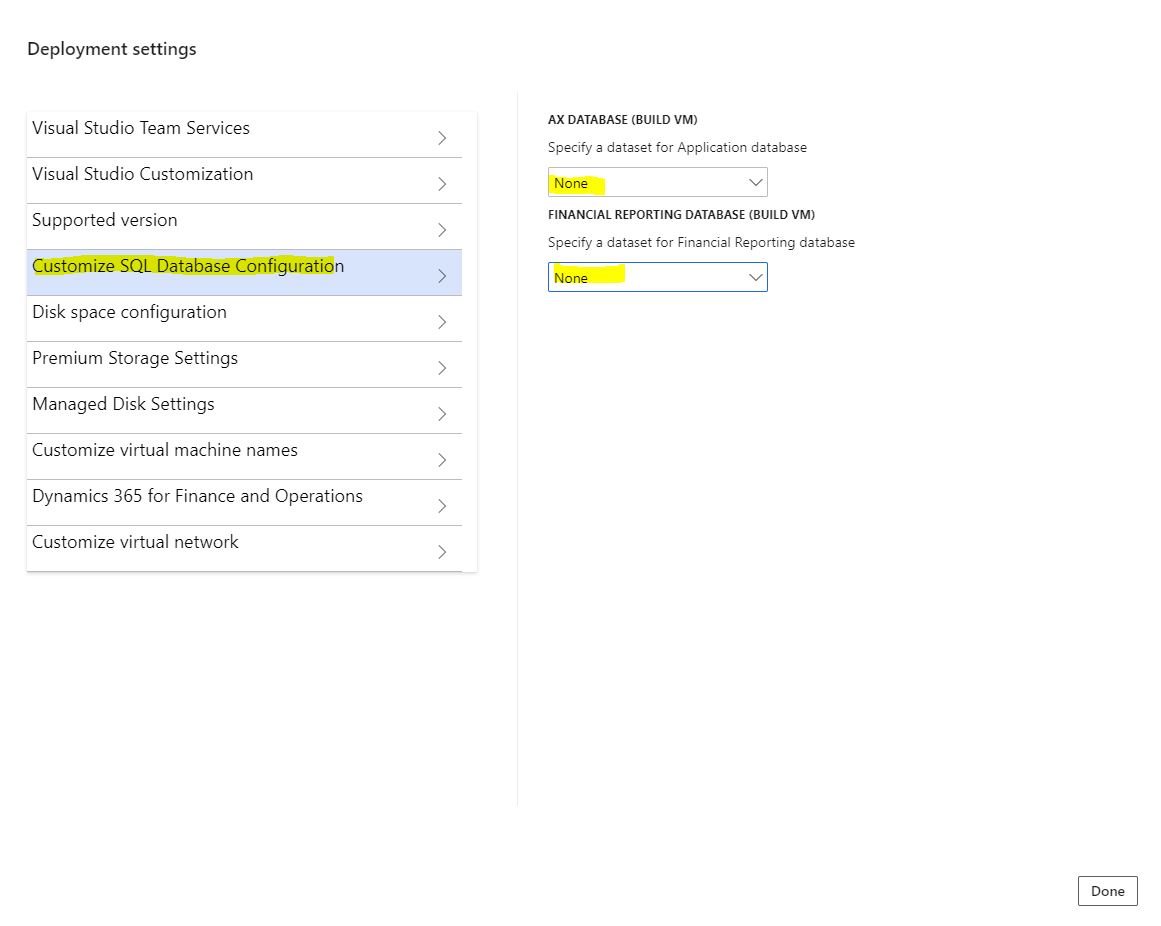The image size is (1161, 926).
Task: Select Disk space configuration menu entry
Action: click(130, 312)
